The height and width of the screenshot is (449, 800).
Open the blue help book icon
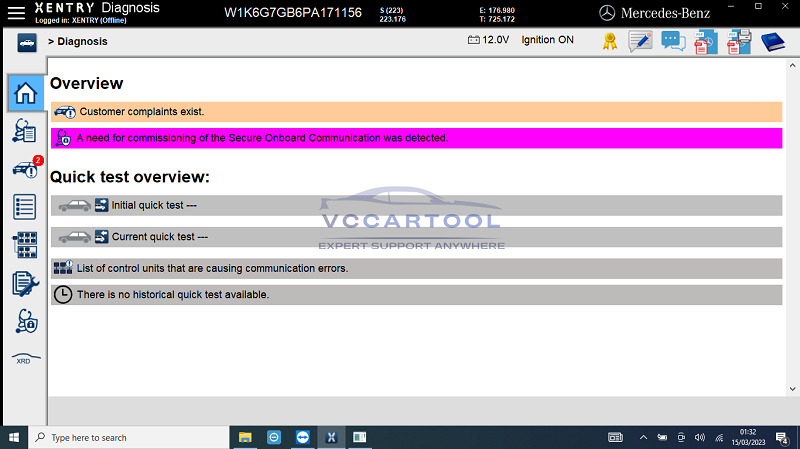click(x=772, y=42)
